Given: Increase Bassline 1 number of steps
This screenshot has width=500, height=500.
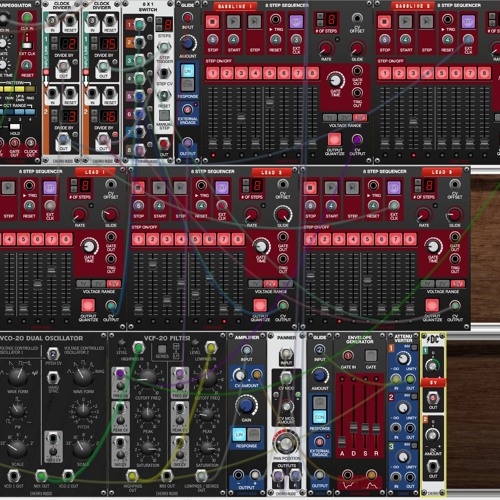Looking at the screenshot, I should 319,16.
